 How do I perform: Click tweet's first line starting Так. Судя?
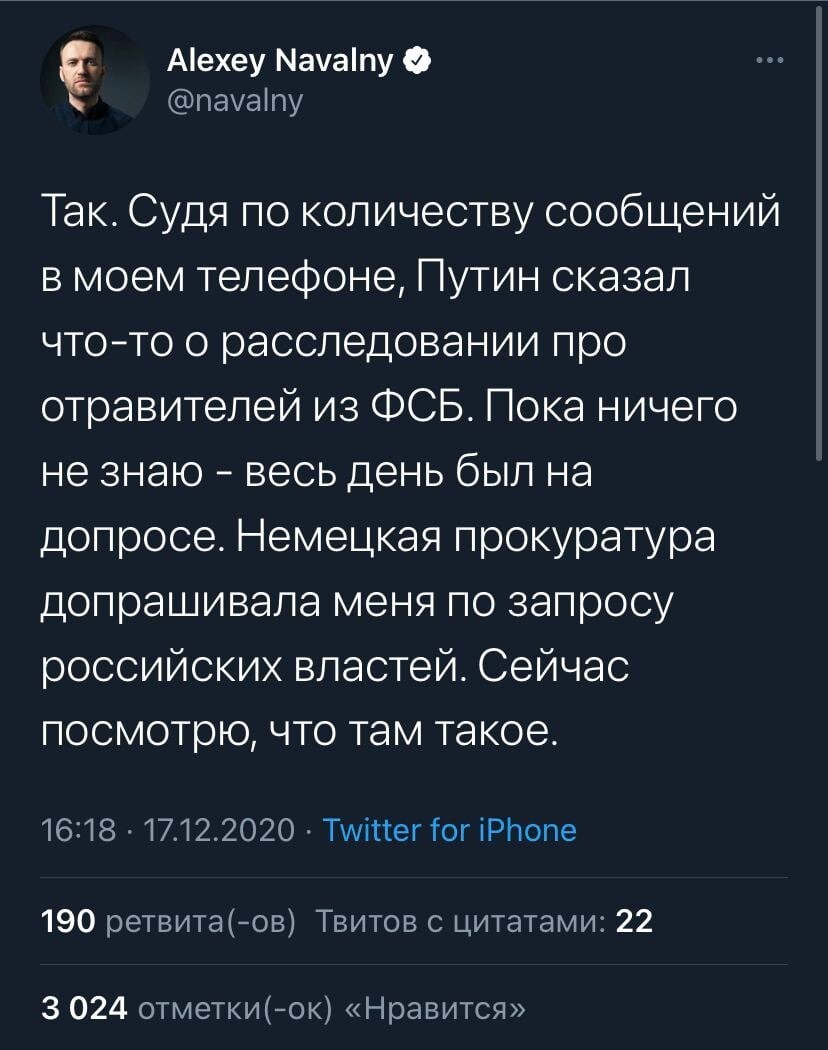pos(411,213)
